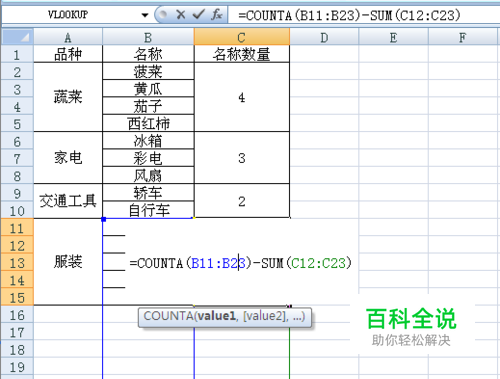The image size is (500, 379).
Task: Select column C header
Action: (x=242, y=37)
